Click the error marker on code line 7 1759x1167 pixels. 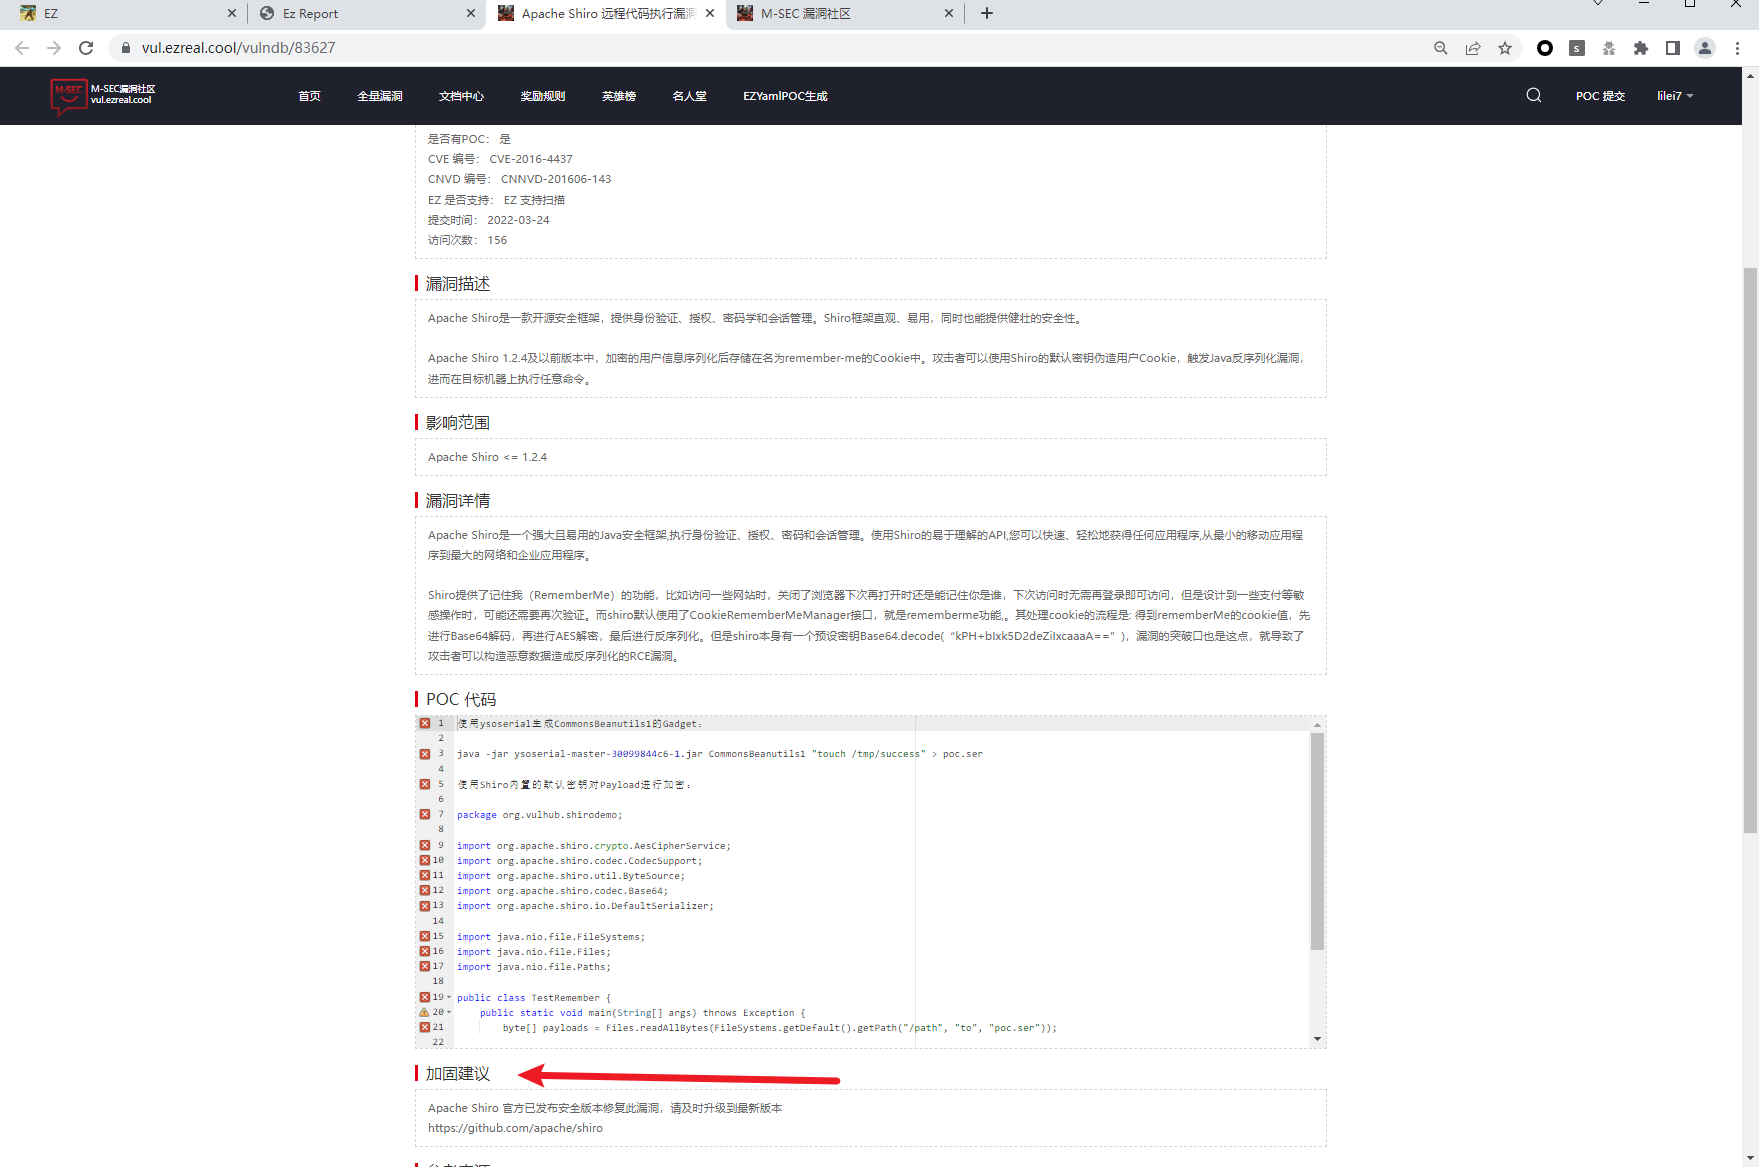425,814
